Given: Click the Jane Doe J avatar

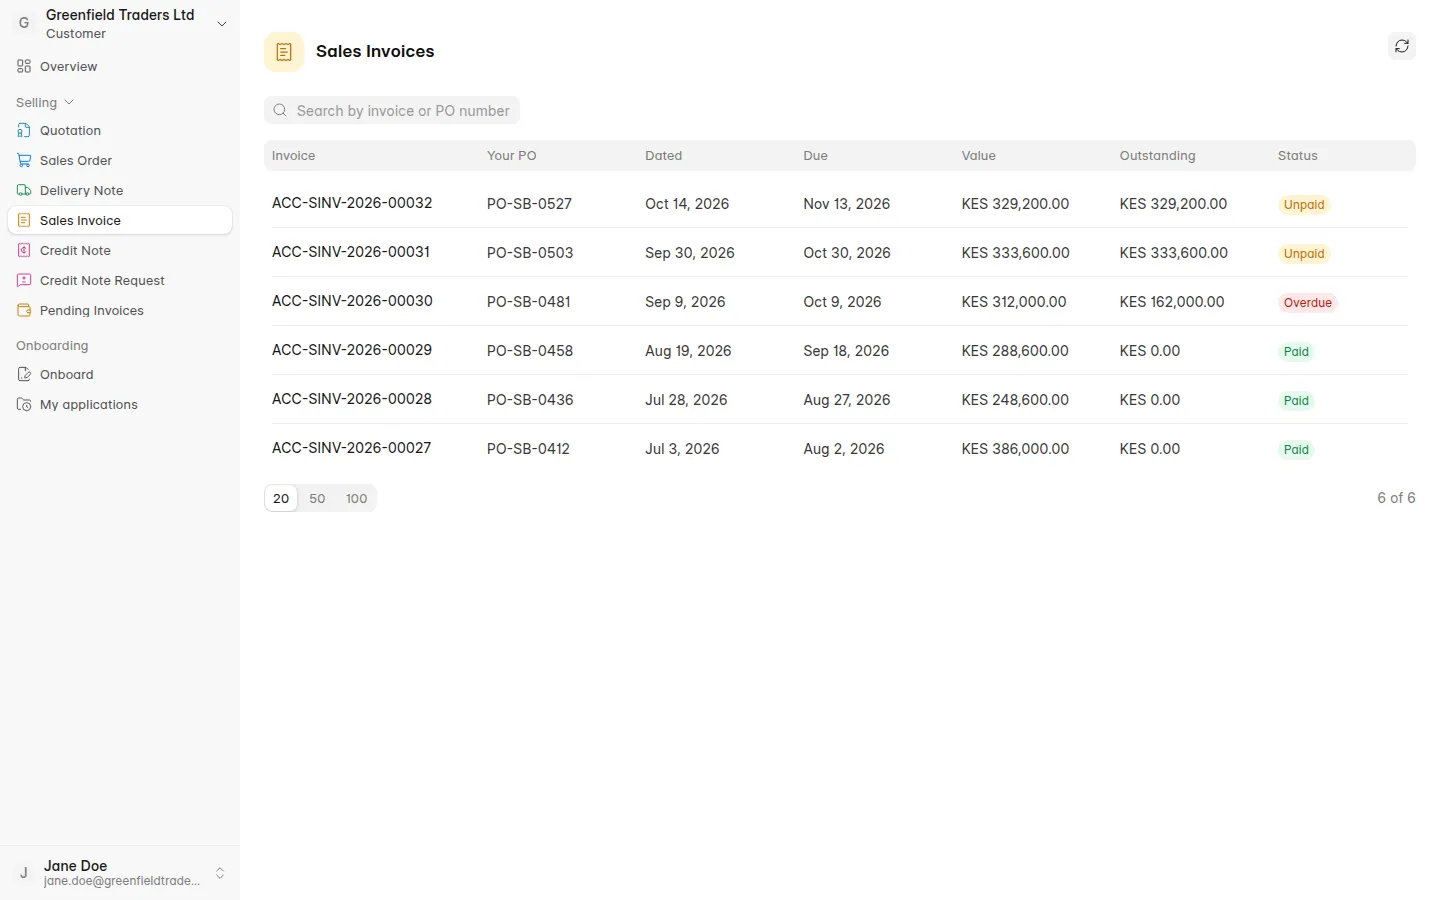Looking at the screenshot, I should pos(24,873).
